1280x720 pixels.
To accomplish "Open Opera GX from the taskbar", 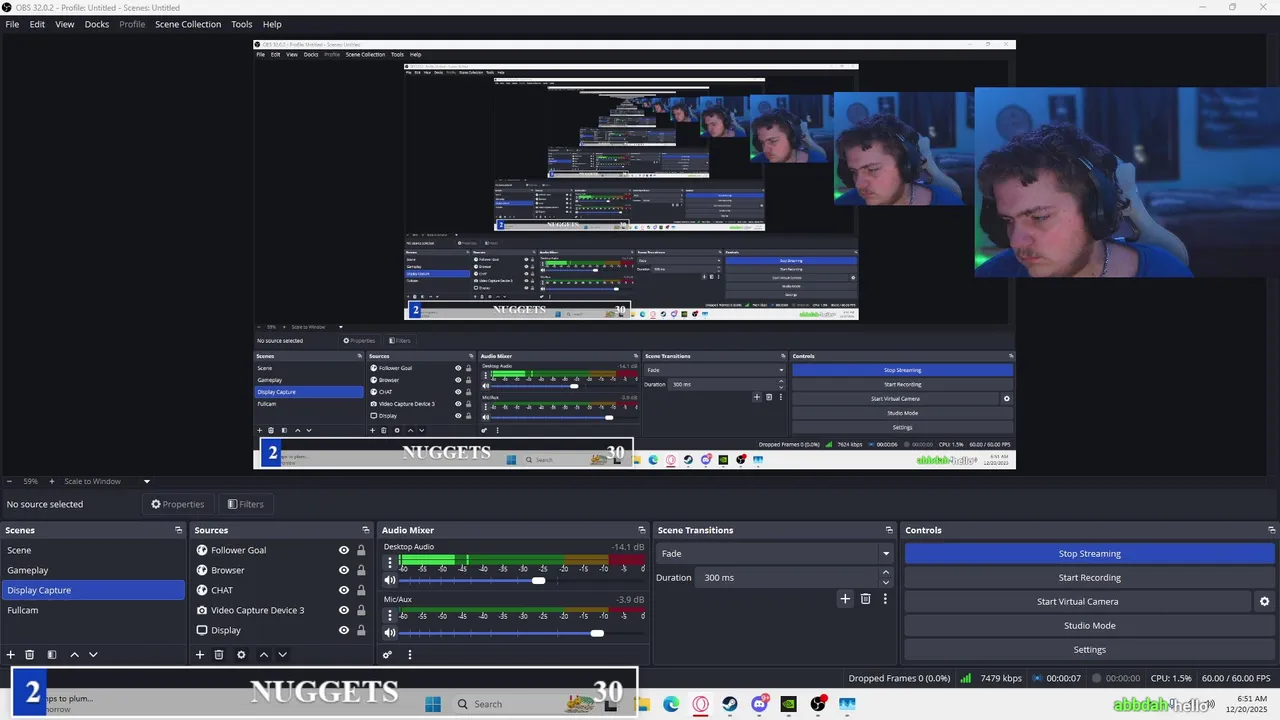I will click(x=701, y=704).
